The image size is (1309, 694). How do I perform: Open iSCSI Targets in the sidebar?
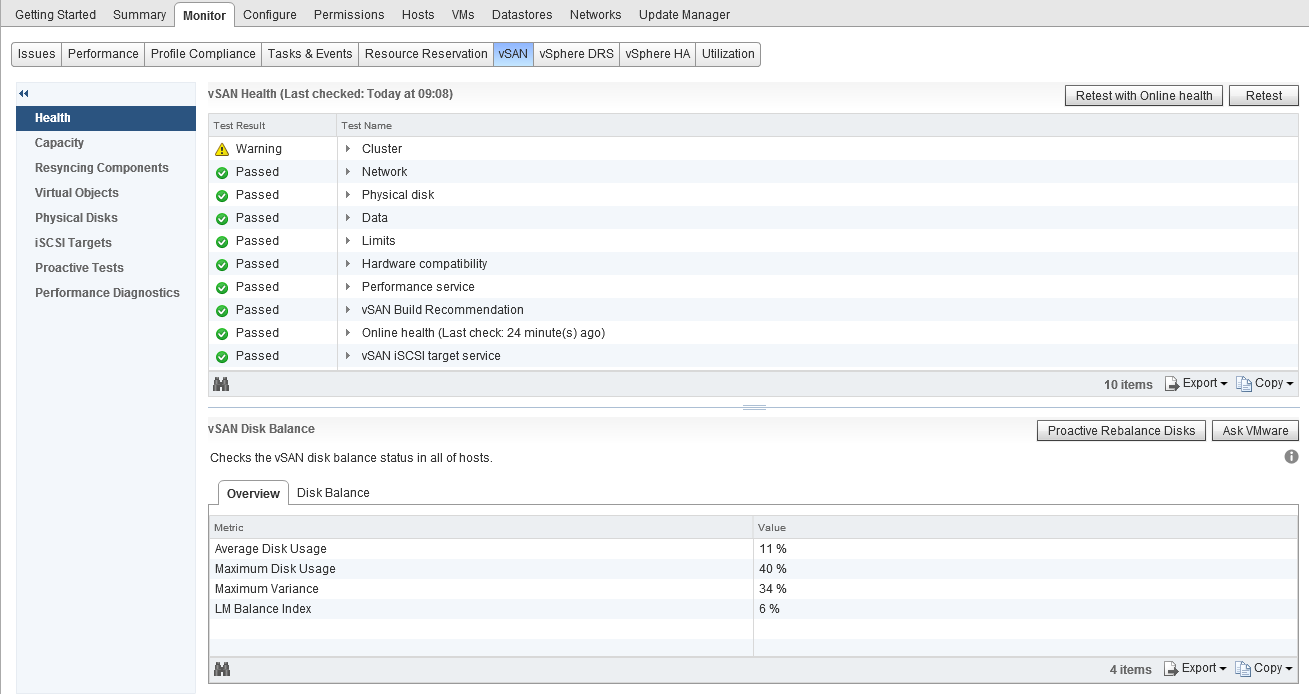[x=106, y=243]
